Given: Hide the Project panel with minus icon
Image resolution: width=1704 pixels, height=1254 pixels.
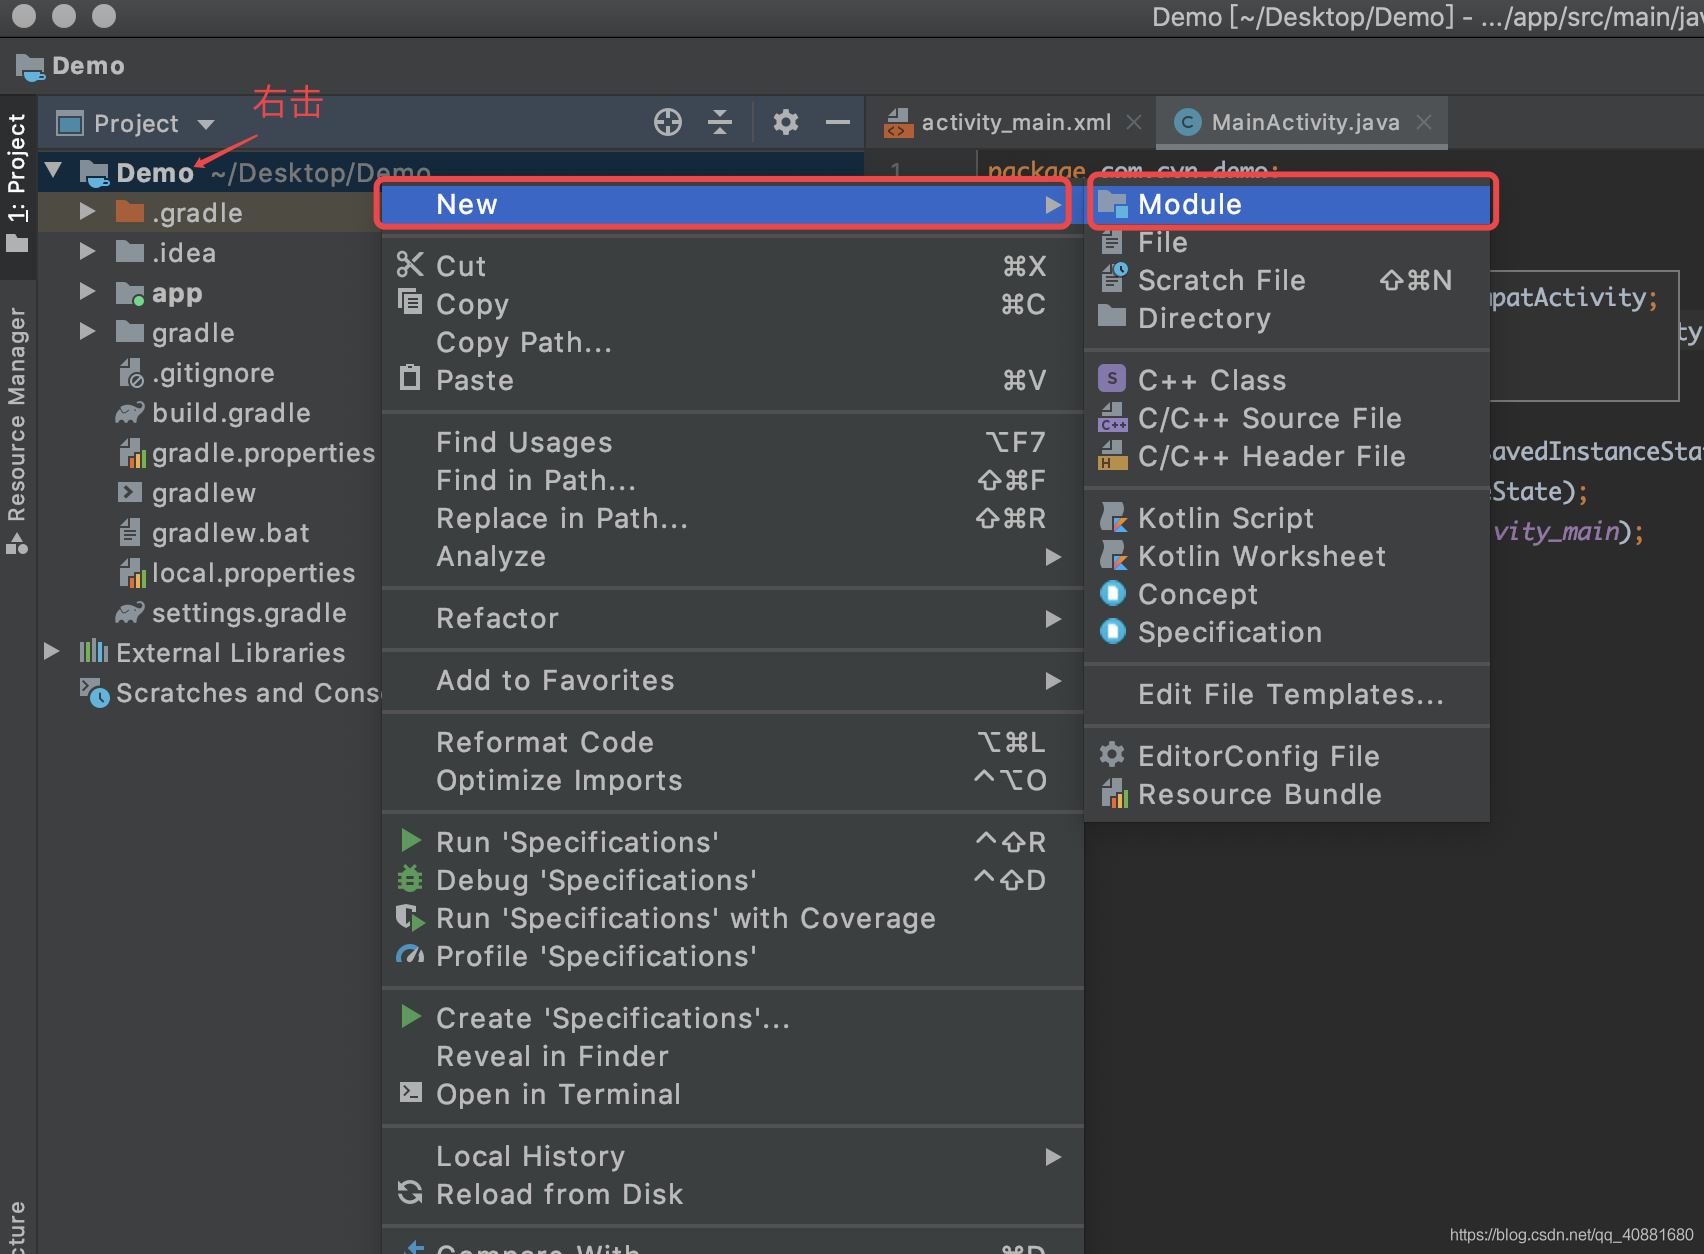Looking at the screenshot, I should [x=837, y=122].
